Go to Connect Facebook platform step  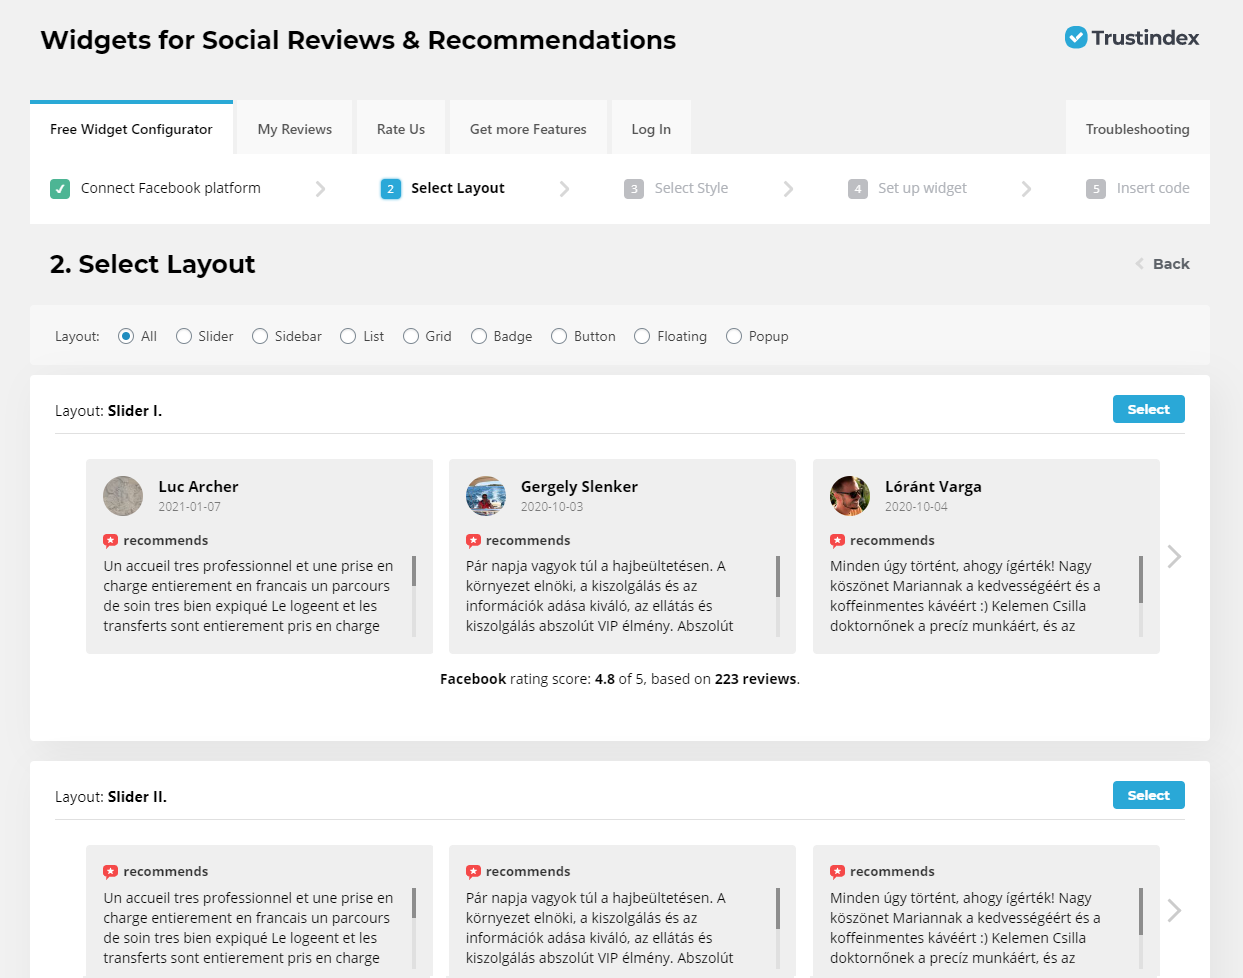[x=171, y=188]
